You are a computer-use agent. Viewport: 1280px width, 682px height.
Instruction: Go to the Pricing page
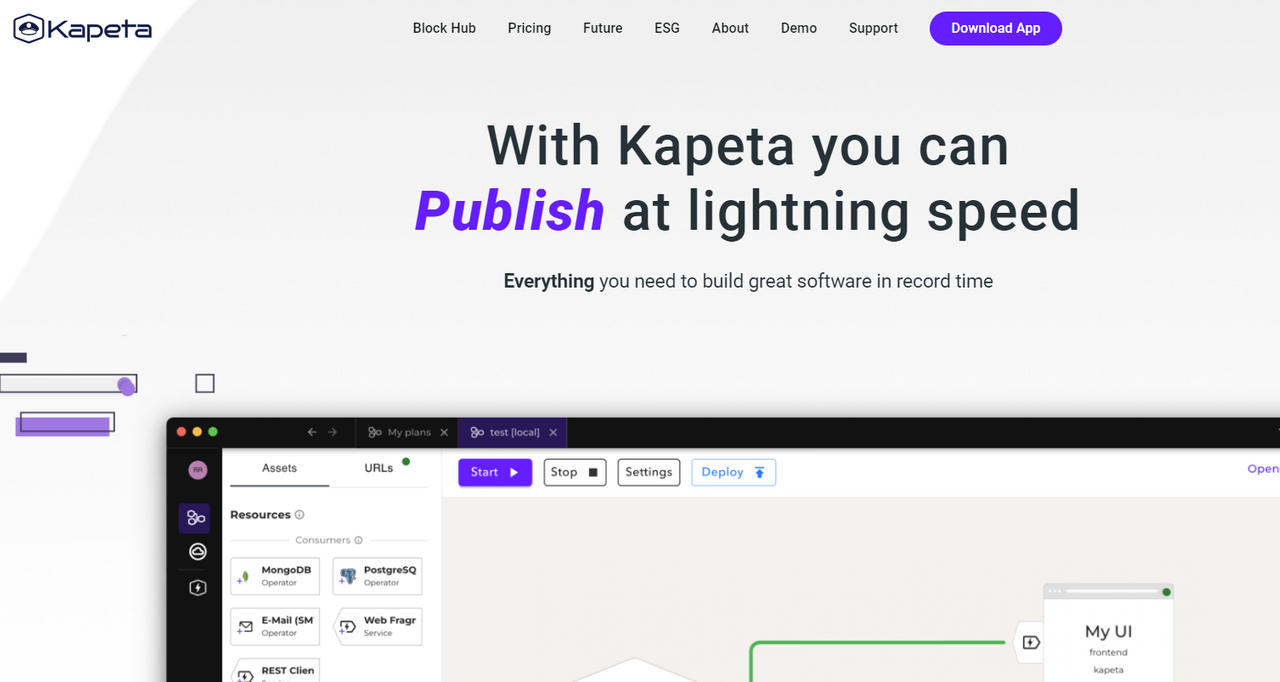click(x=529, y=28)
